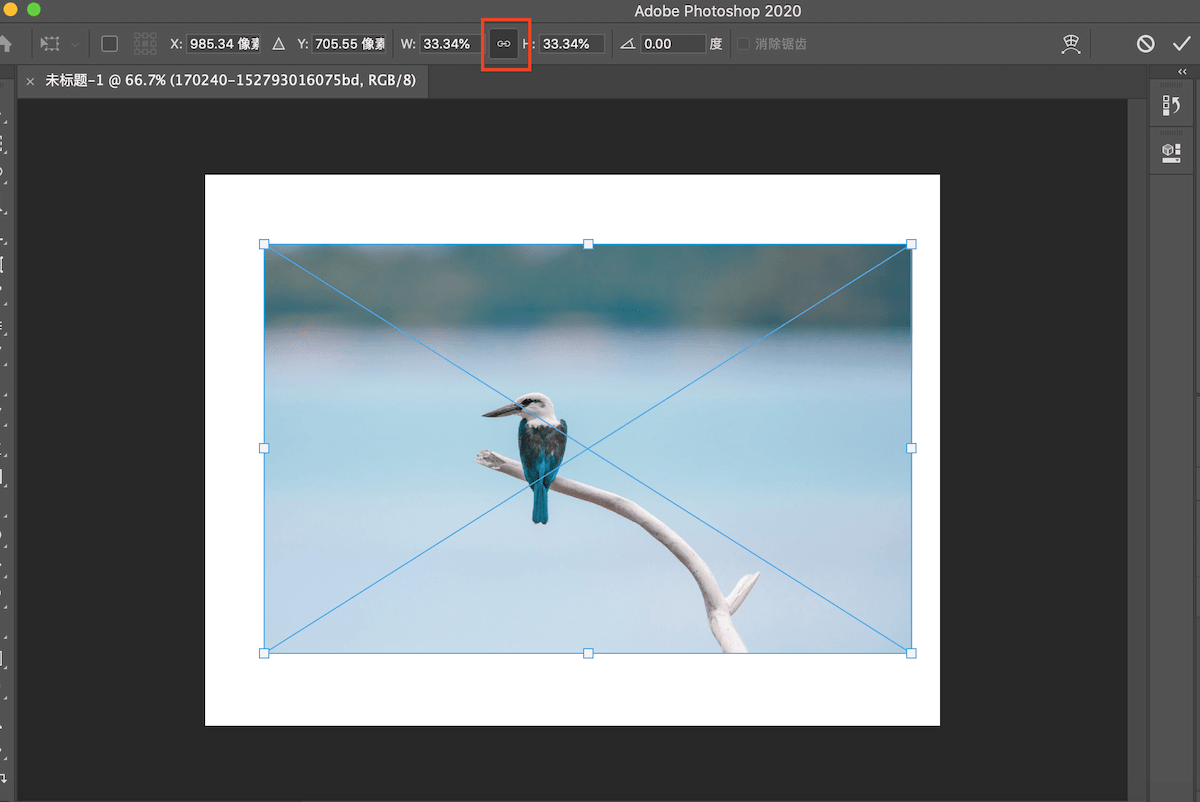Screen dimensions: 1200x802
Task: Click the Y position field 705.55
Action: coord(350,44)
